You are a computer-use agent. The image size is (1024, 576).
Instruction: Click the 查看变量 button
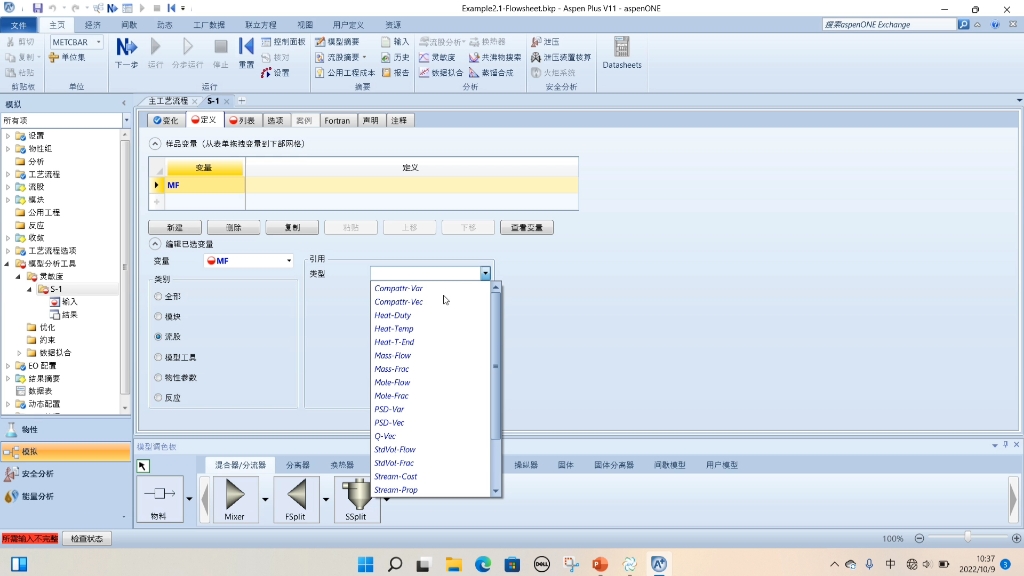click(x=526, y=227)
